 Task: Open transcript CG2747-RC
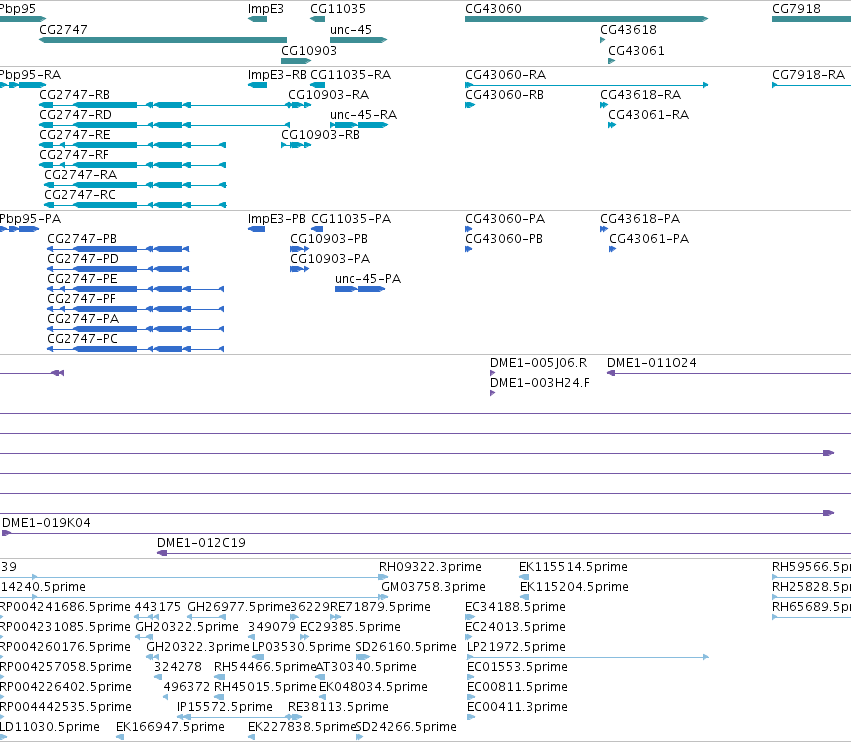click(x=80, y=194)
